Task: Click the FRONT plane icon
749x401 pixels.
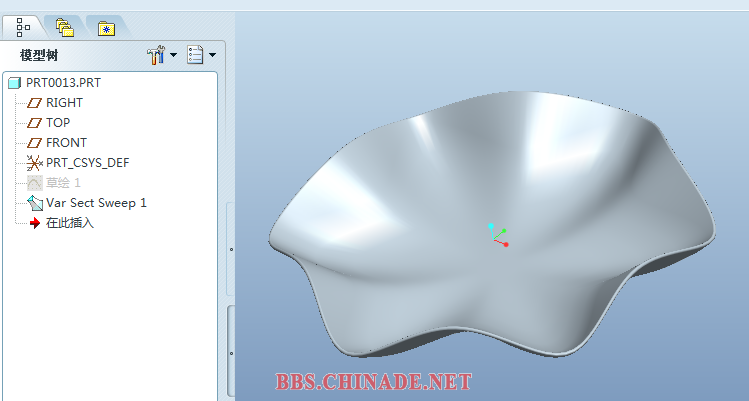Action: tap(34, 143)
